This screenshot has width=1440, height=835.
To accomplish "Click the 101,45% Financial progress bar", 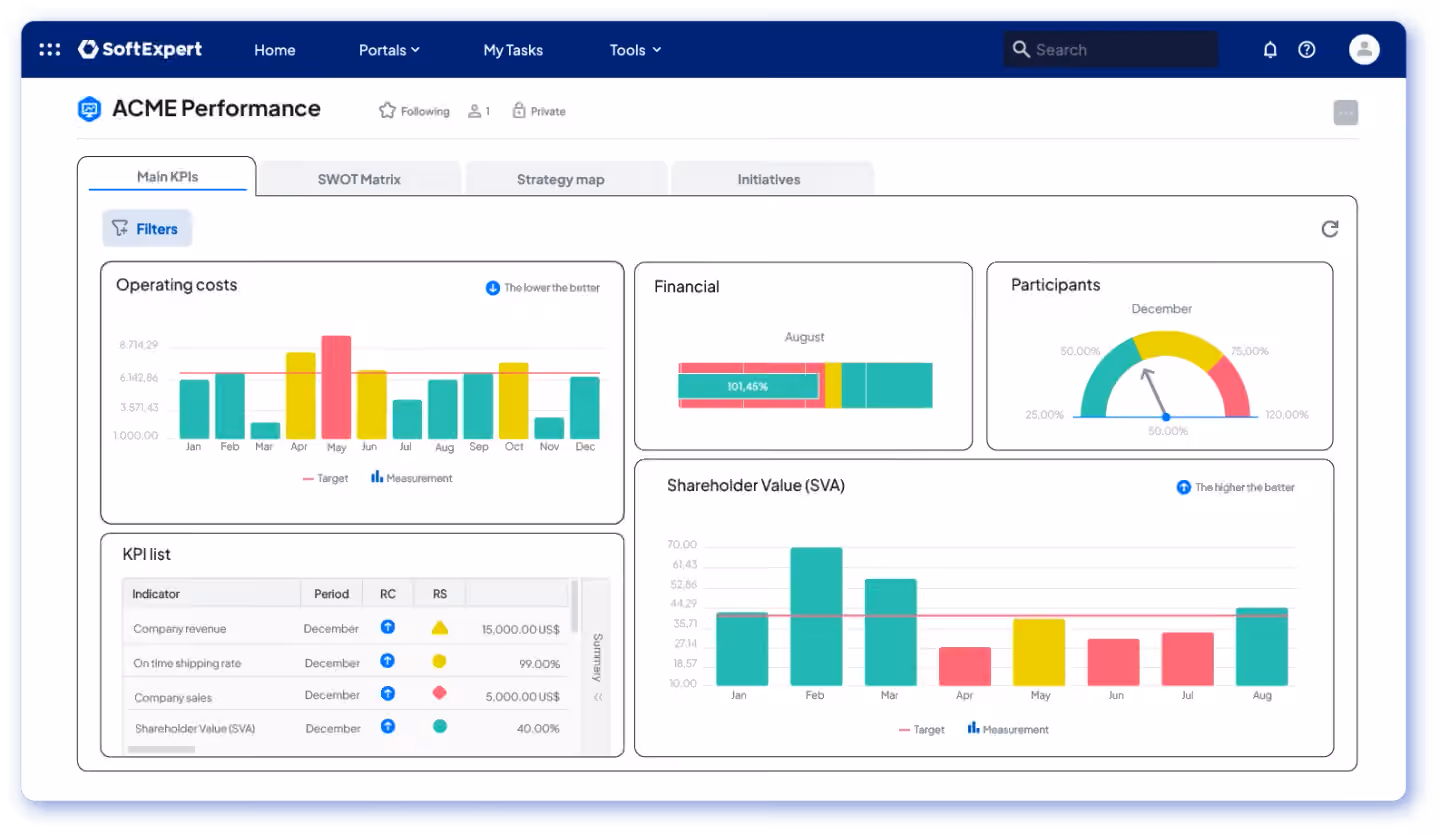I will coord(749,386).
